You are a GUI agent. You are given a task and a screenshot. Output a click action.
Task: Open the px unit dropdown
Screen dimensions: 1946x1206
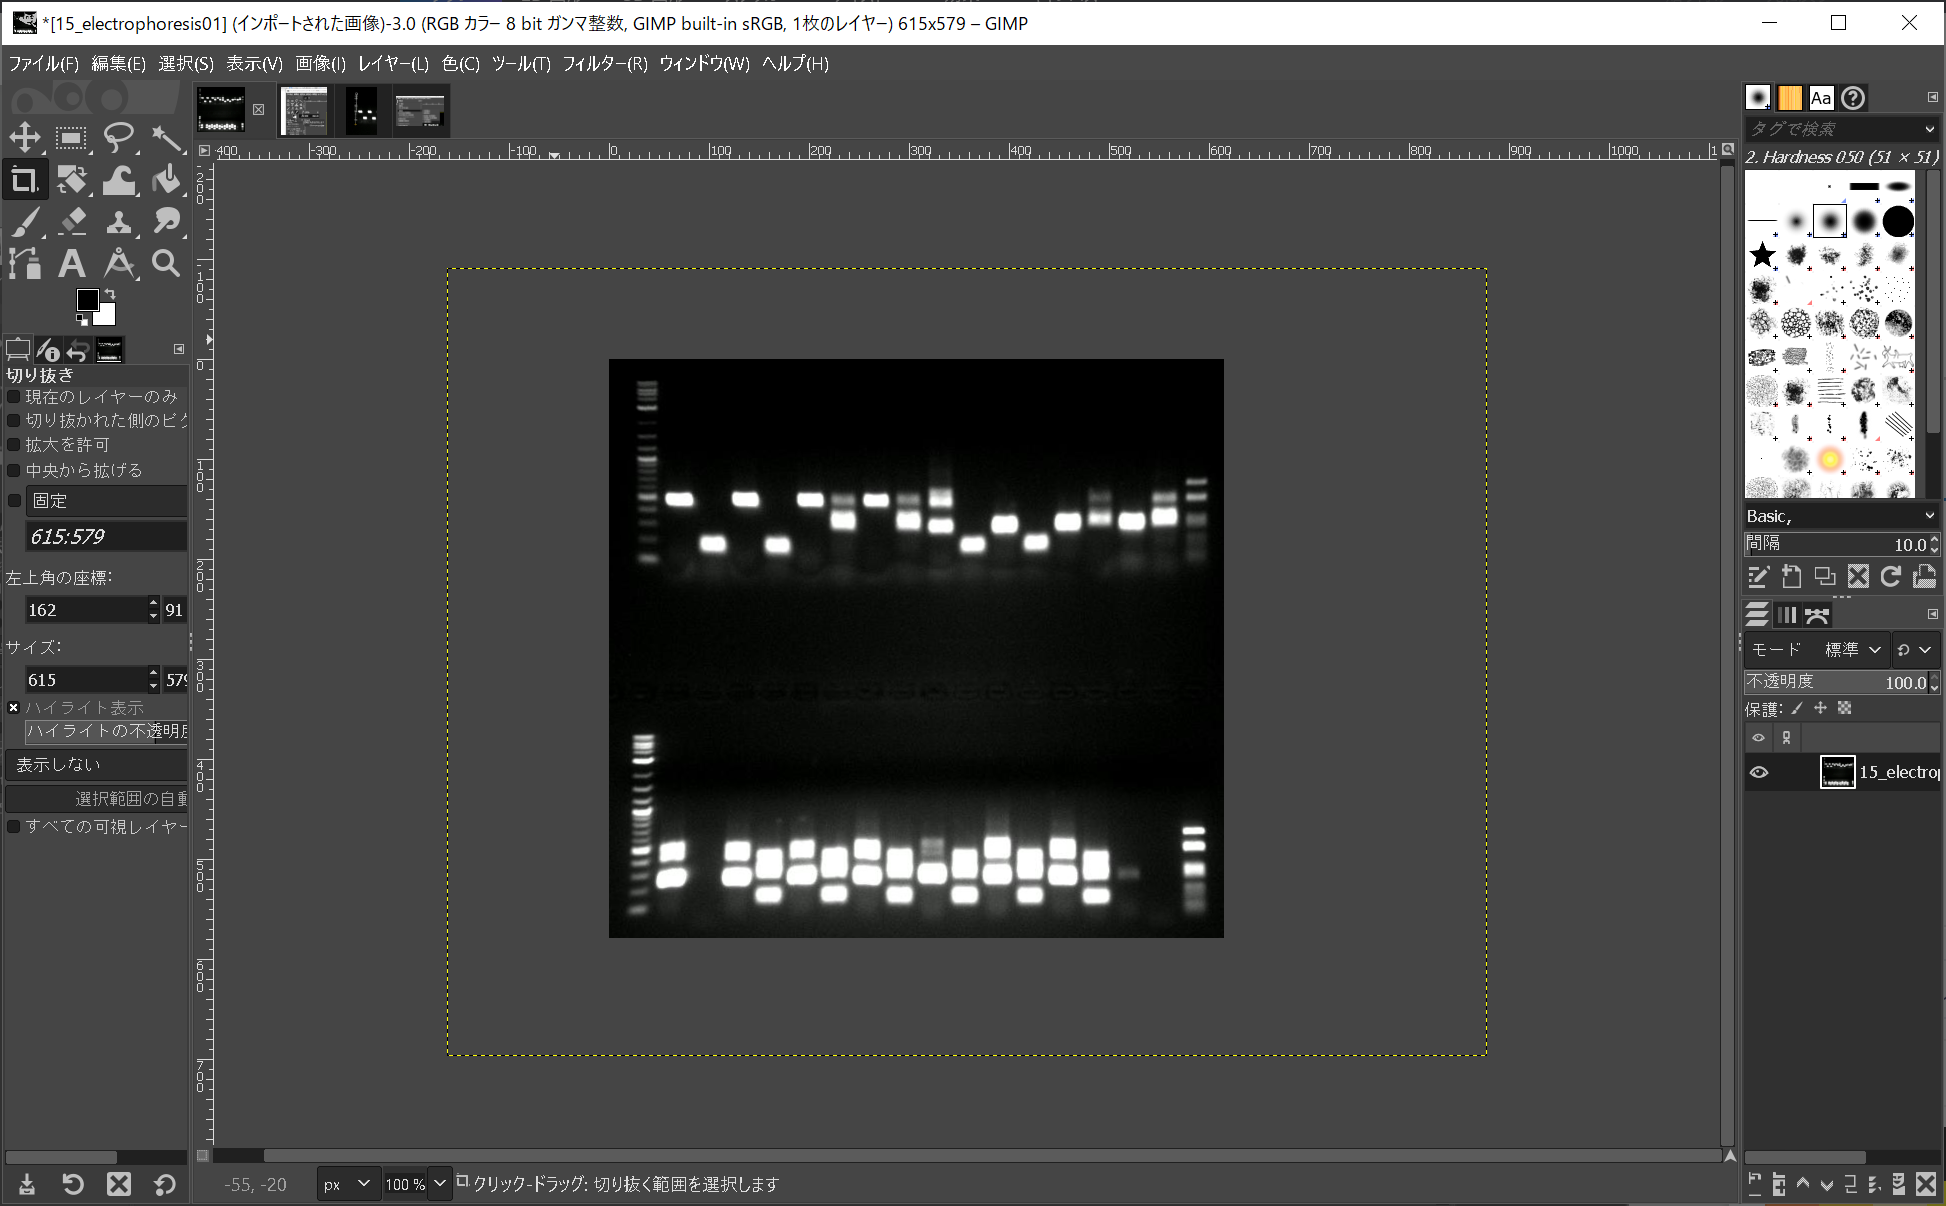[347, 1184]
